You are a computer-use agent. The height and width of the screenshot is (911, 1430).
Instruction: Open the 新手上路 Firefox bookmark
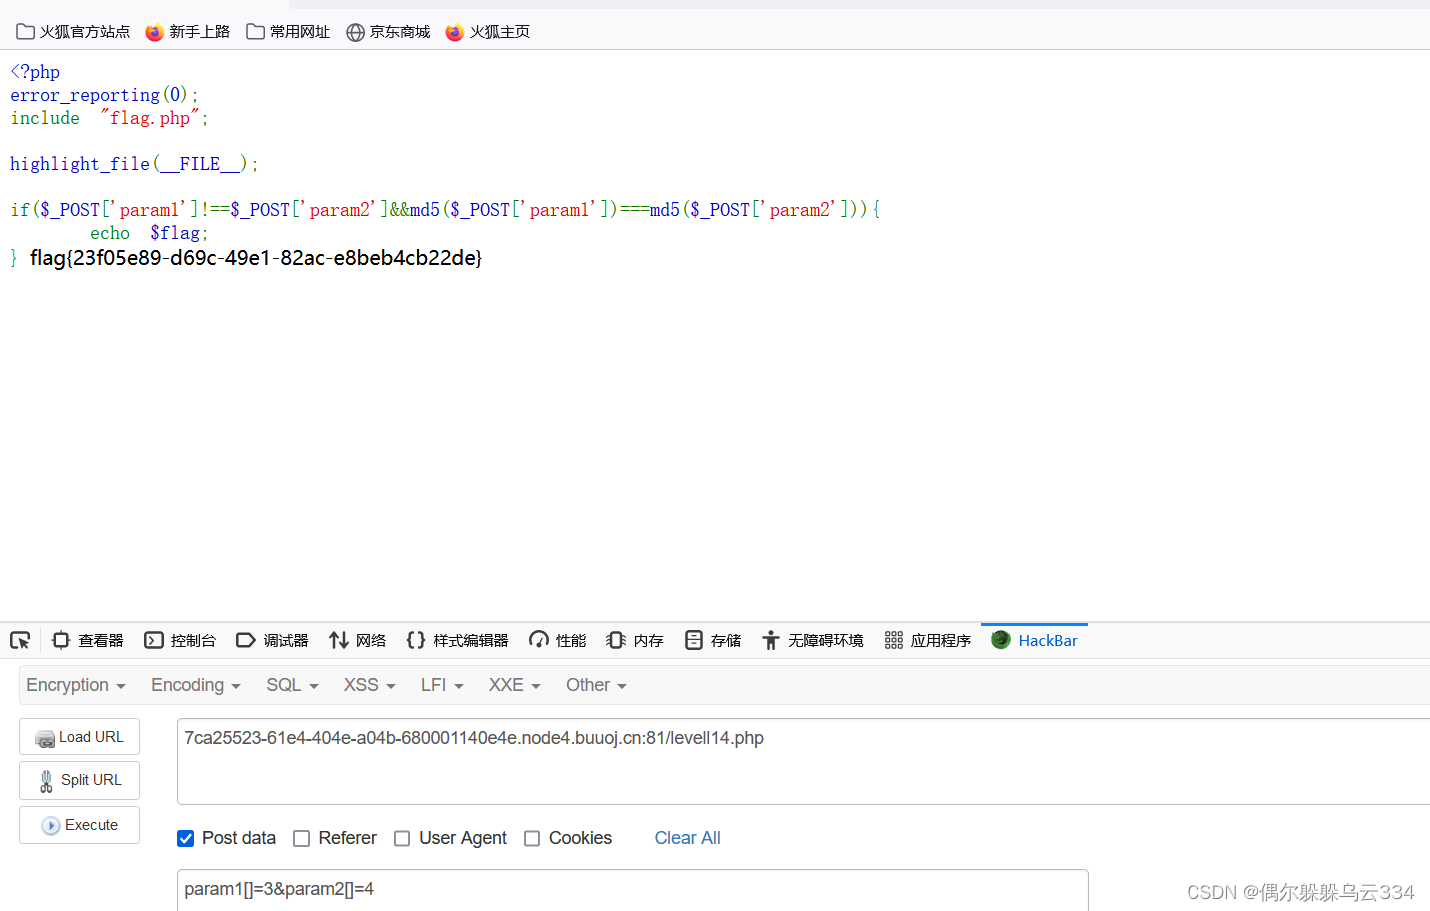pyautogui.click(x=187, y=32)
